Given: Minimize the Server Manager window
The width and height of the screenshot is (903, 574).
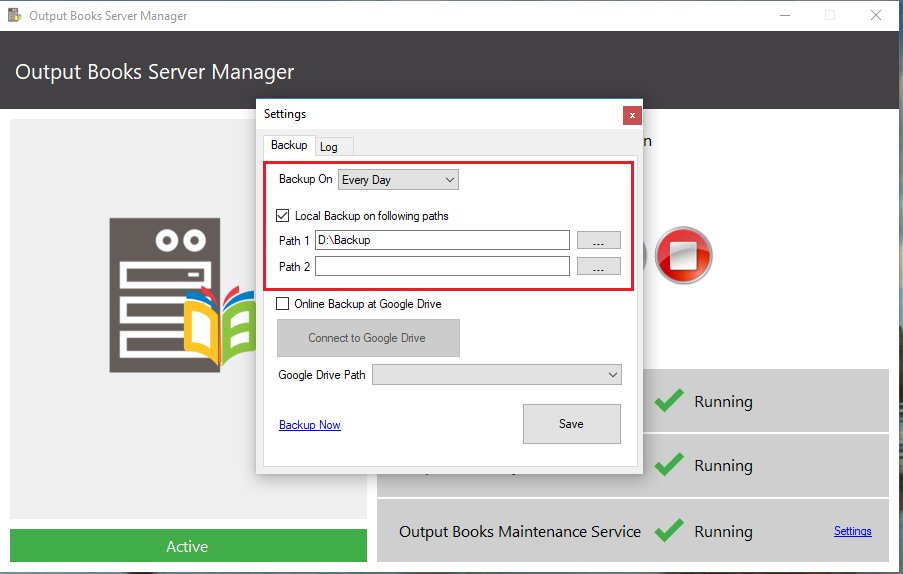Looking at the screenshot, I should pos(784,16).
